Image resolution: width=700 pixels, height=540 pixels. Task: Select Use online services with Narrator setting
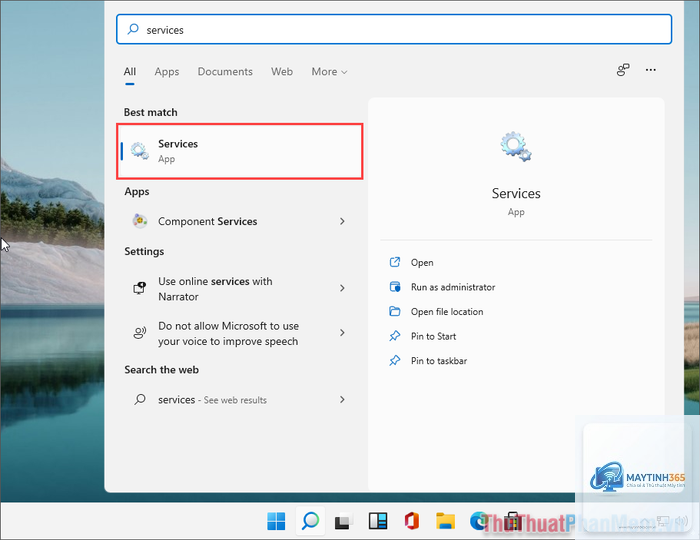[215, 289]
